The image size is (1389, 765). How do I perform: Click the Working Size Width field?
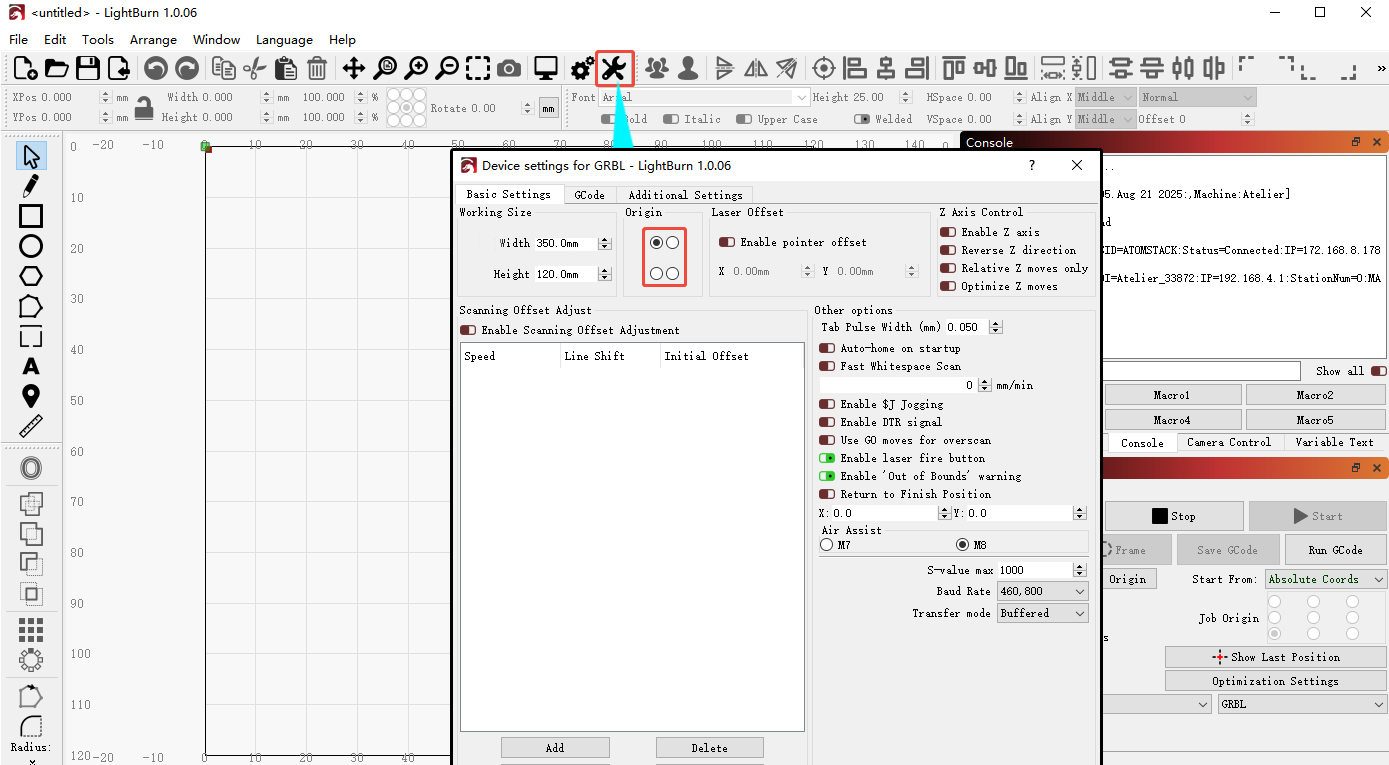pos(573,243)
